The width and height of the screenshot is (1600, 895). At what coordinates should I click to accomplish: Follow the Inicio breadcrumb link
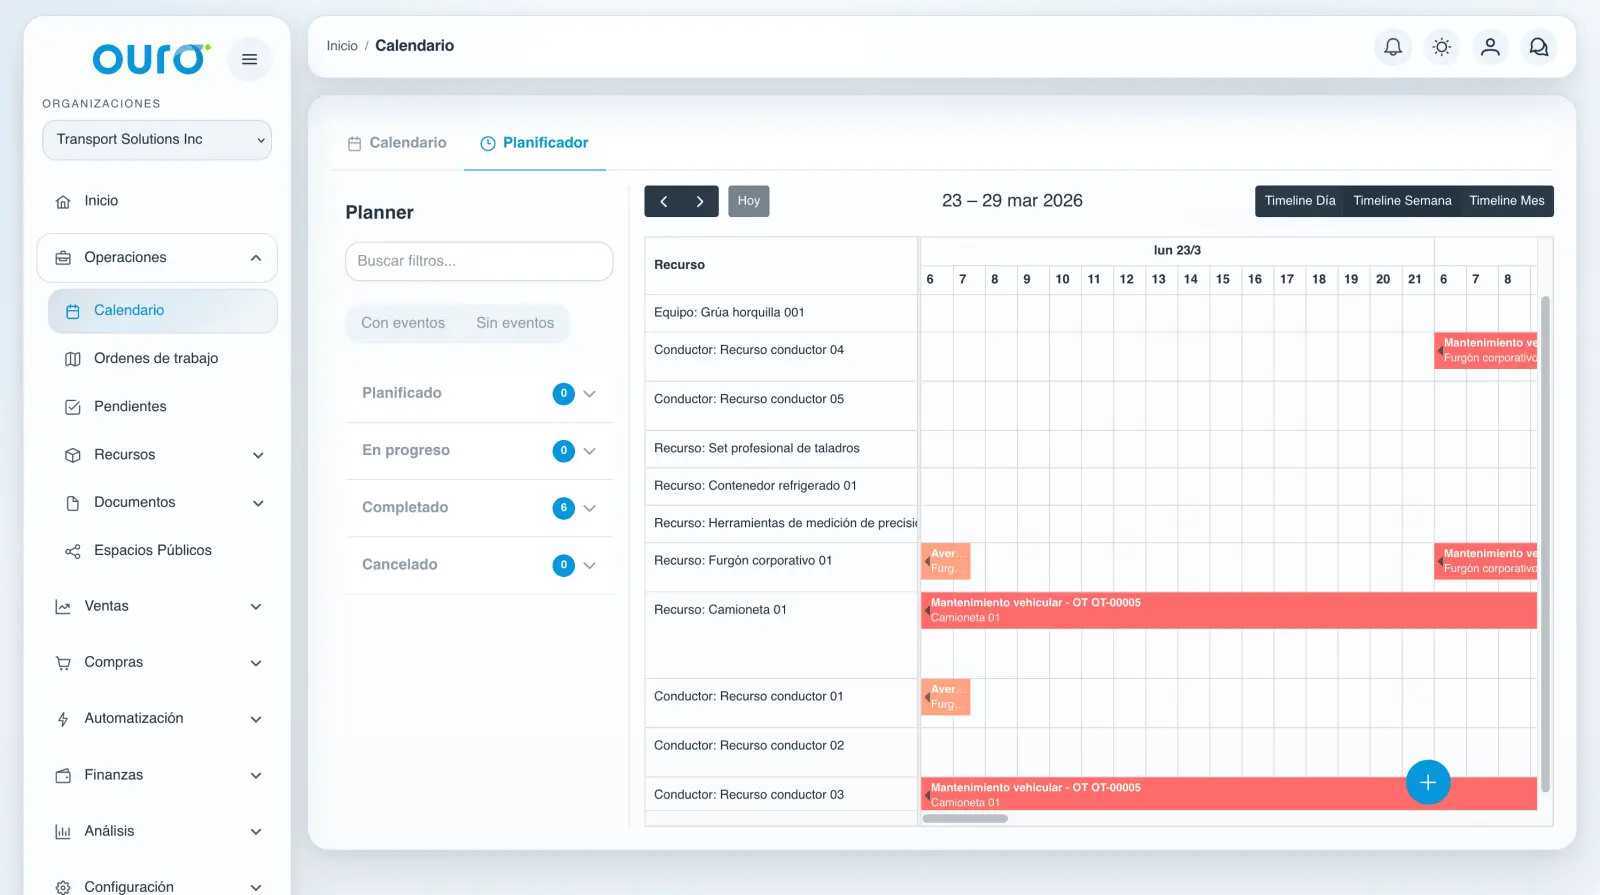point(342,46)
